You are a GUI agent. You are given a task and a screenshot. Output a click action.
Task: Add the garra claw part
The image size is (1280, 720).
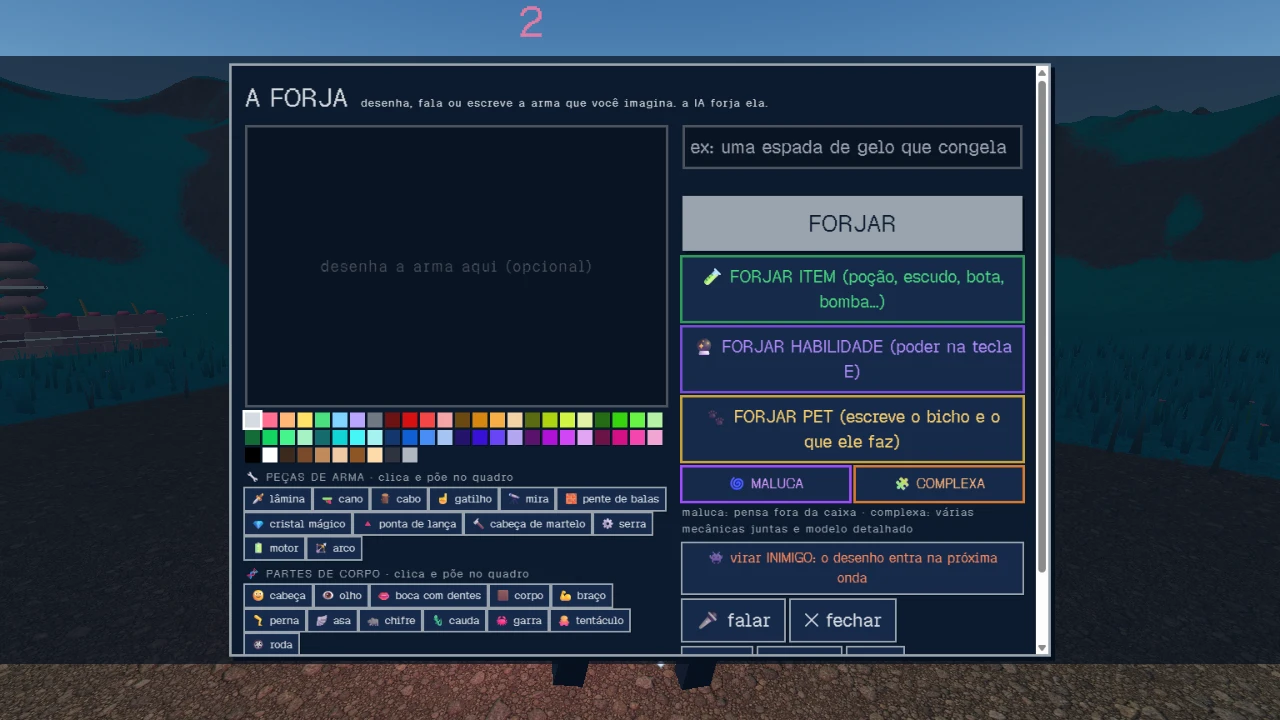point(518,621)
